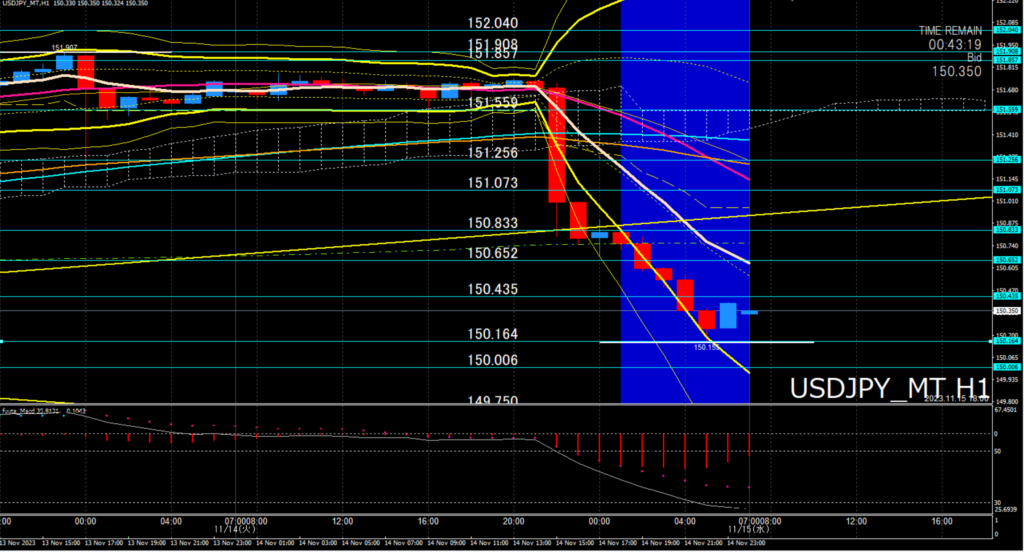Select the cyan 151.559 tag on price axis
This screenshot has height=552, width=1024.
(1006, 110)
